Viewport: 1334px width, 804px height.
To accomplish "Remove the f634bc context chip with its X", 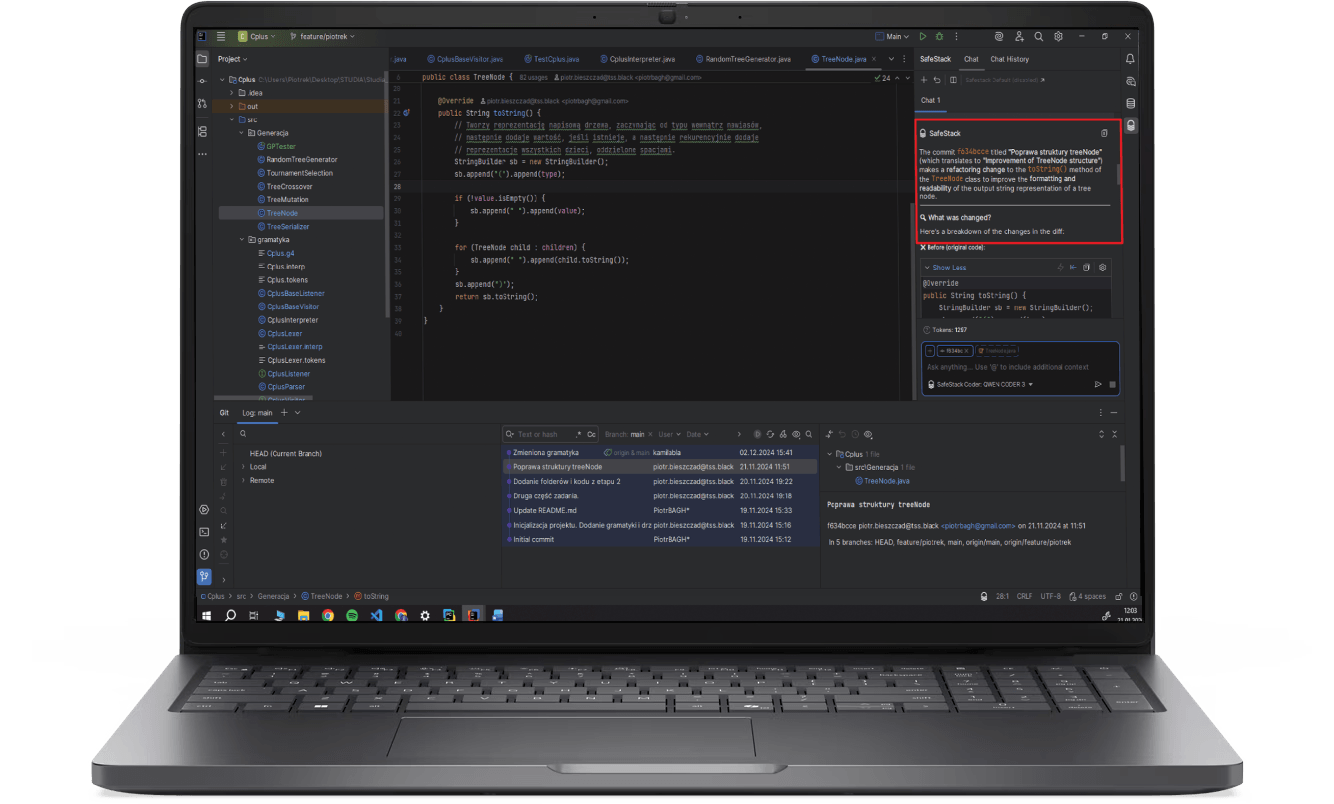I will point(966,351).
